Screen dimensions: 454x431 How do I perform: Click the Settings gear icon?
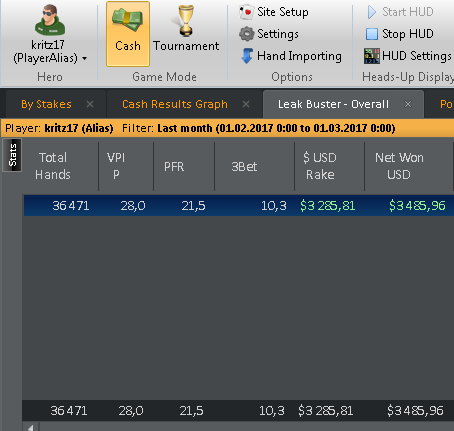pyautogui.click(x=247, y=34)
